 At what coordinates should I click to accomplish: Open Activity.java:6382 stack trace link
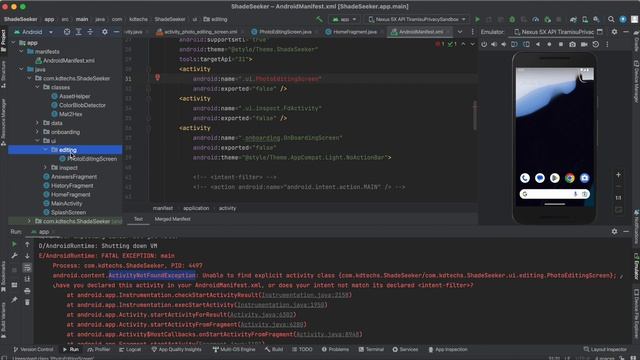pos(262,315)
